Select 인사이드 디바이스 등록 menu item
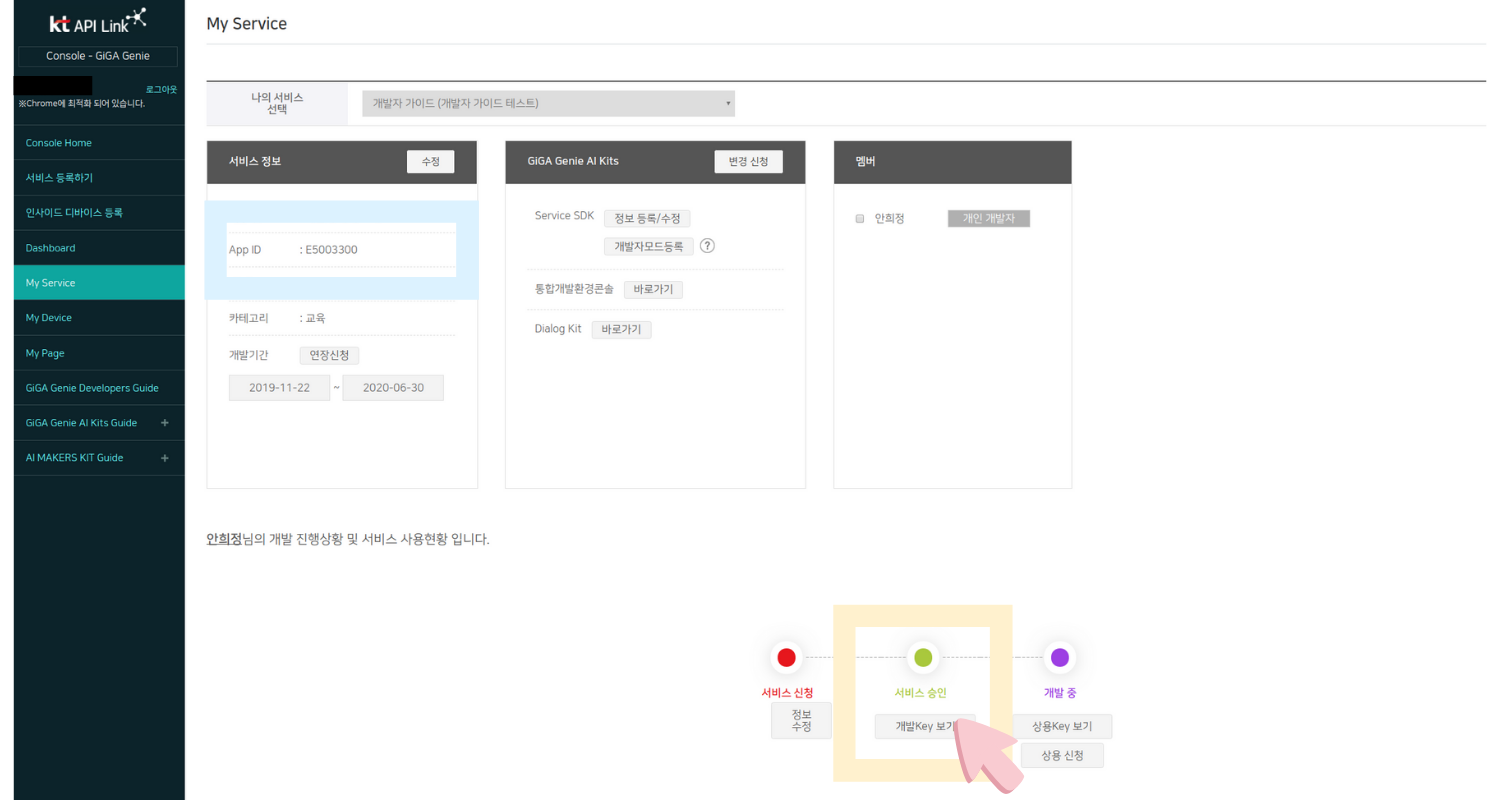Viewport: 1500px width, 800px height. pyautogui.click(x=99, y=213)
